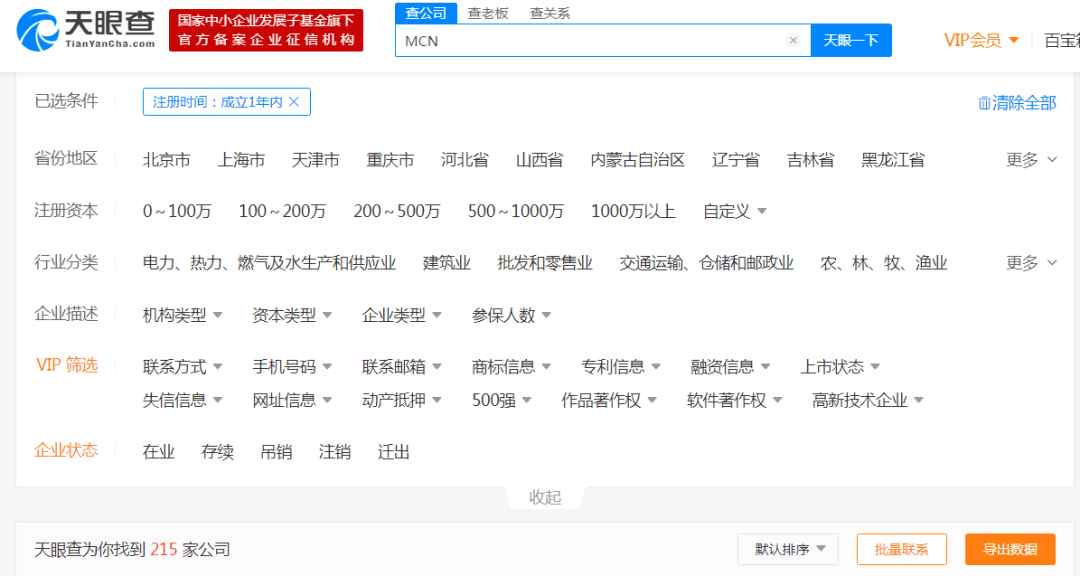Clear the MCN search text with the × icon
Screen dimensions: 1080x576
click(793, 40)
